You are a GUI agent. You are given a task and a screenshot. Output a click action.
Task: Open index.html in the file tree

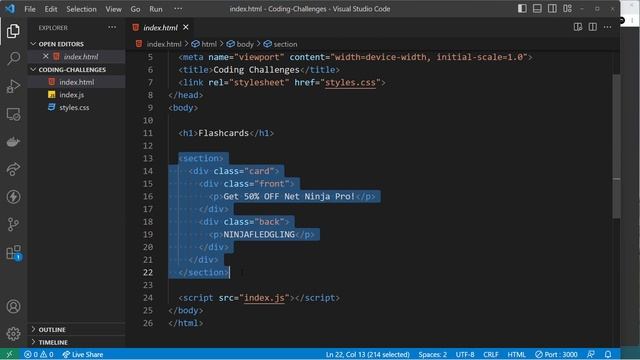76,82
